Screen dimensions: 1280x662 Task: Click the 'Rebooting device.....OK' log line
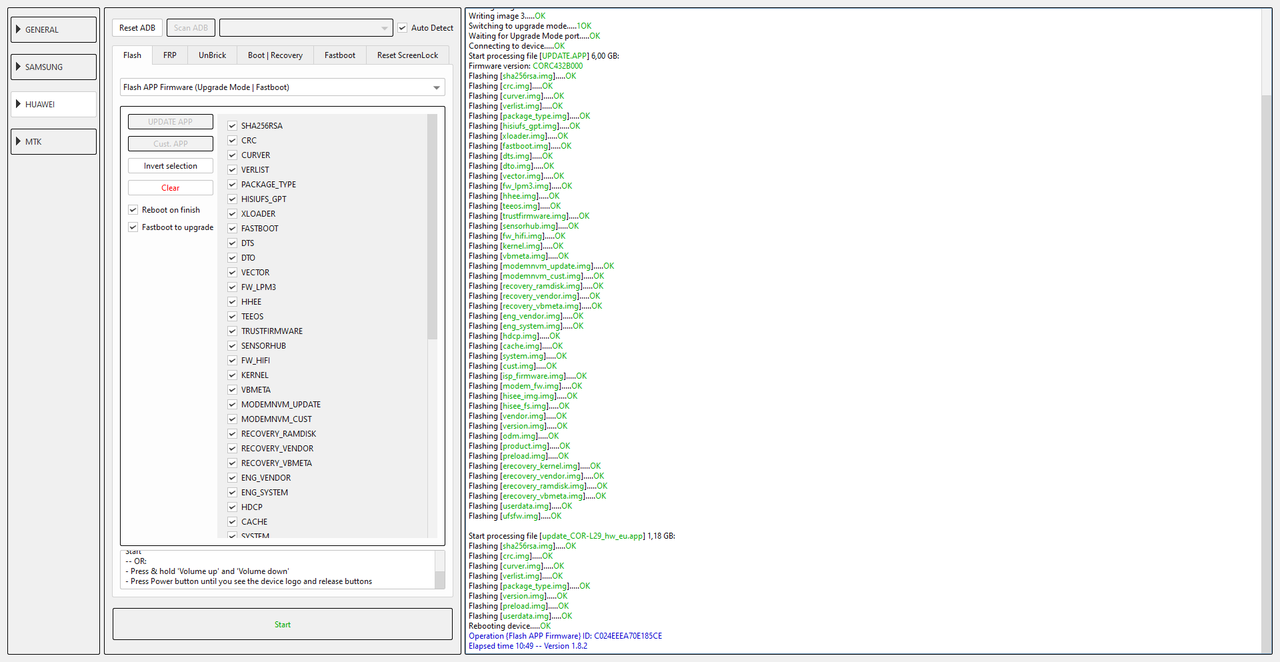coord(509,626)
